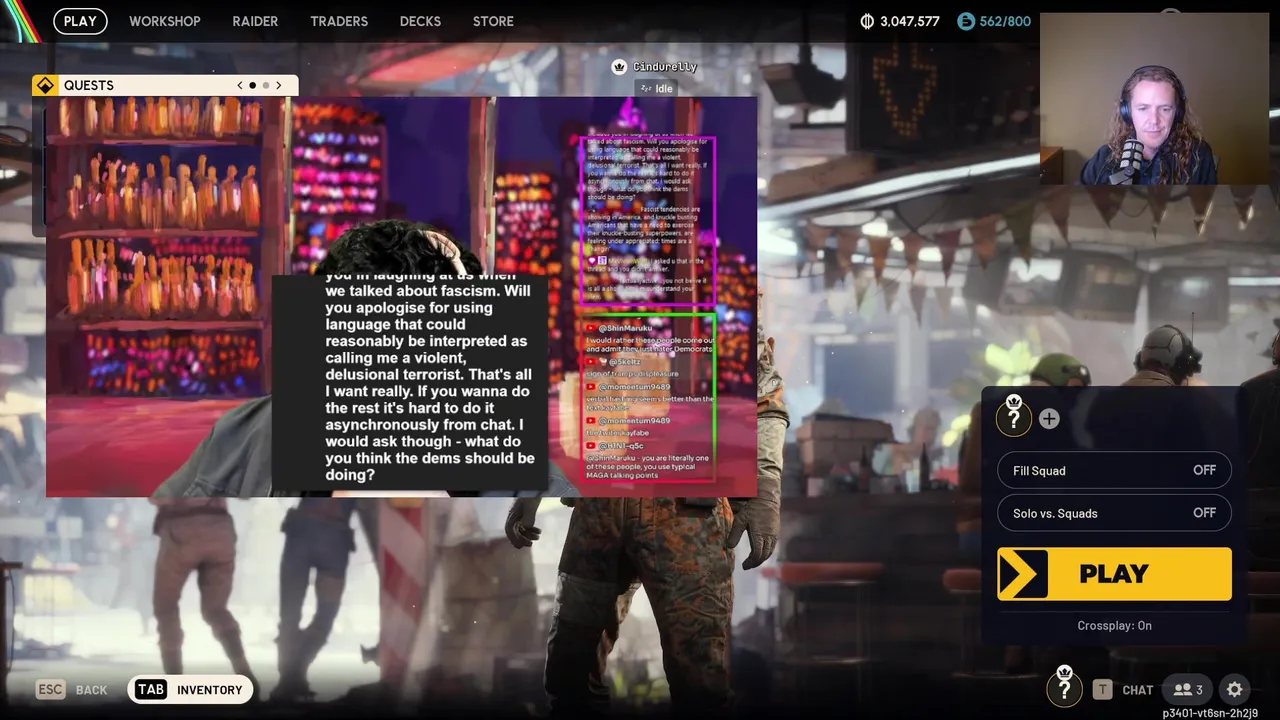This screenshot has height=720, width=1280.
Task: Select the party leader avatar in squad panel
Action: pos(1014,415)
